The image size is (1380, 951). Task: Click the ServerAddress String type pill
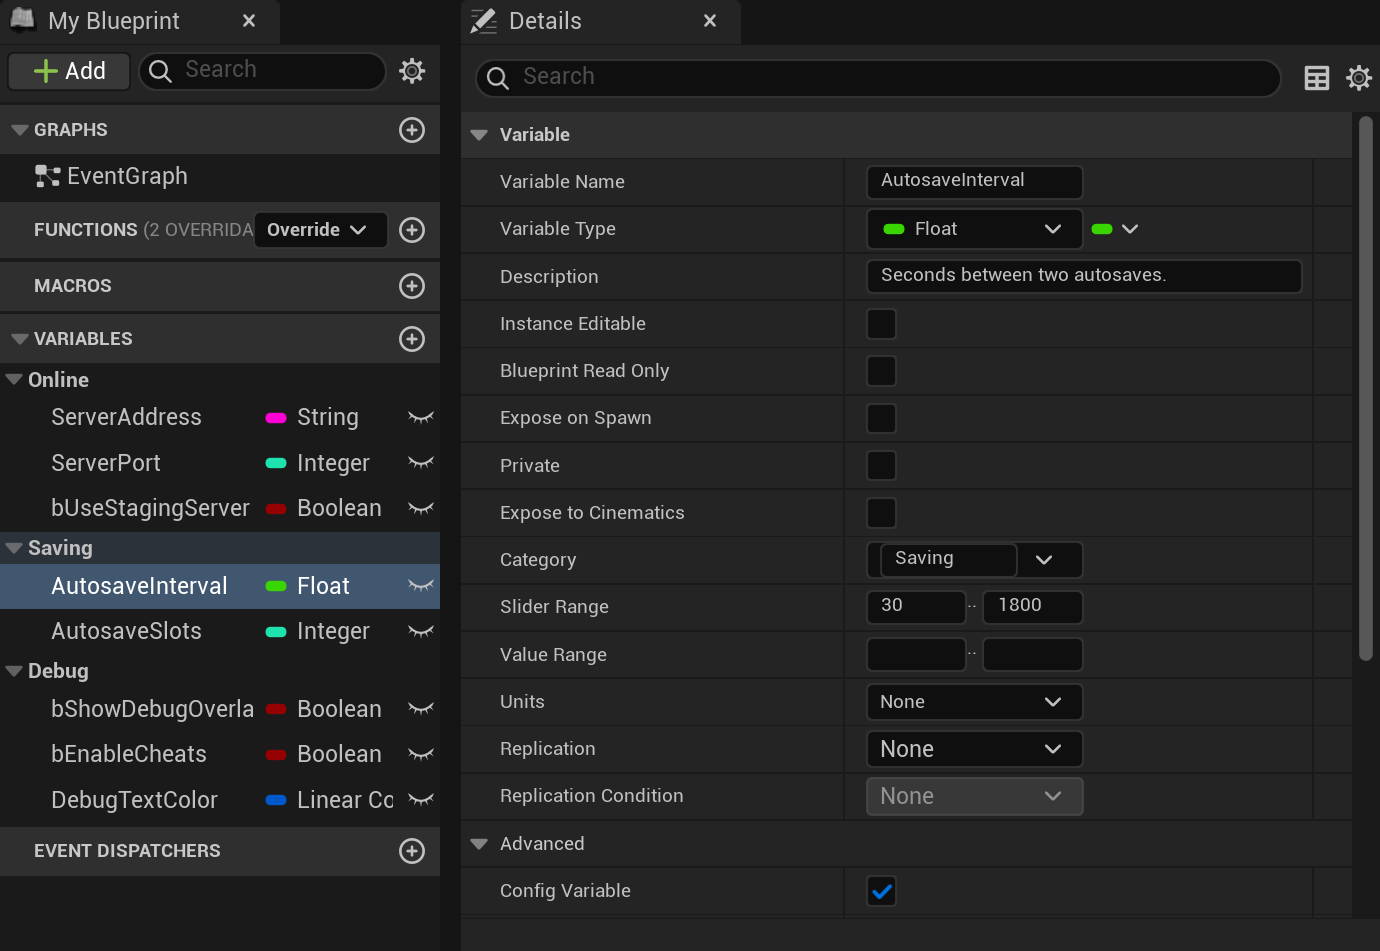point(276,418)
